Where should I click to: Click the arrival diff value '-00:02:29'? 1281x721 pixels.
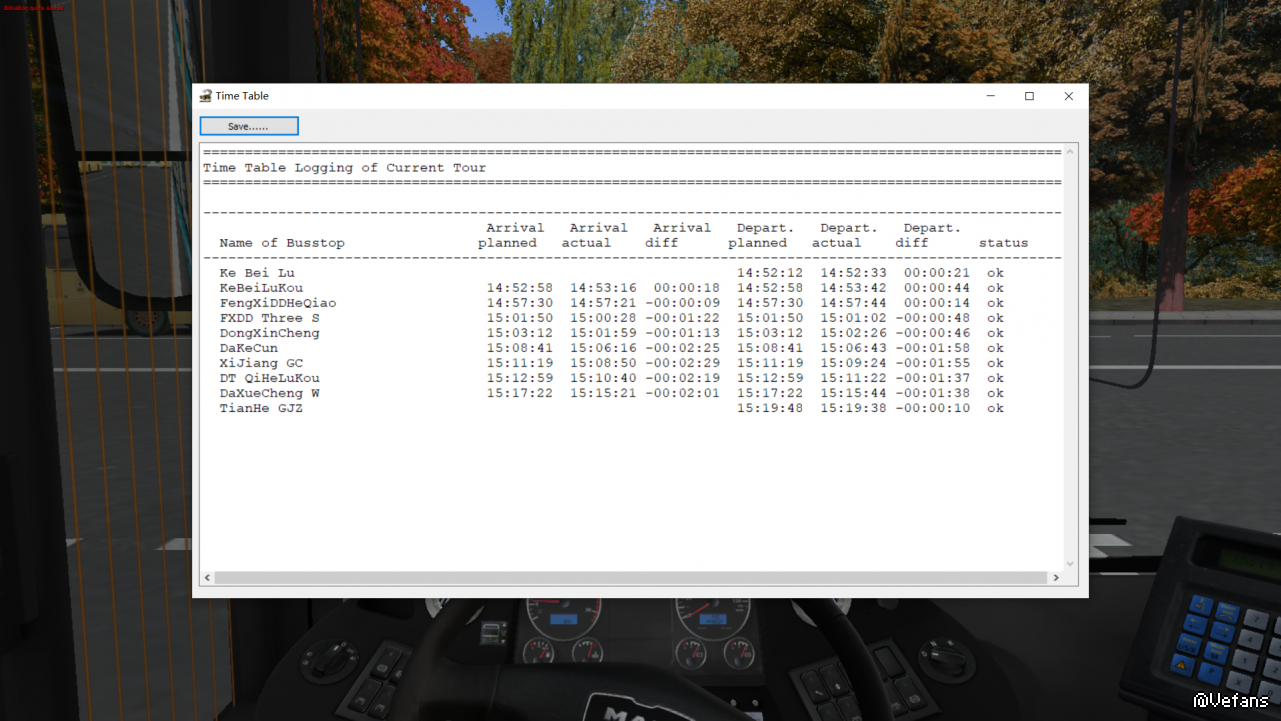[683, 363]
